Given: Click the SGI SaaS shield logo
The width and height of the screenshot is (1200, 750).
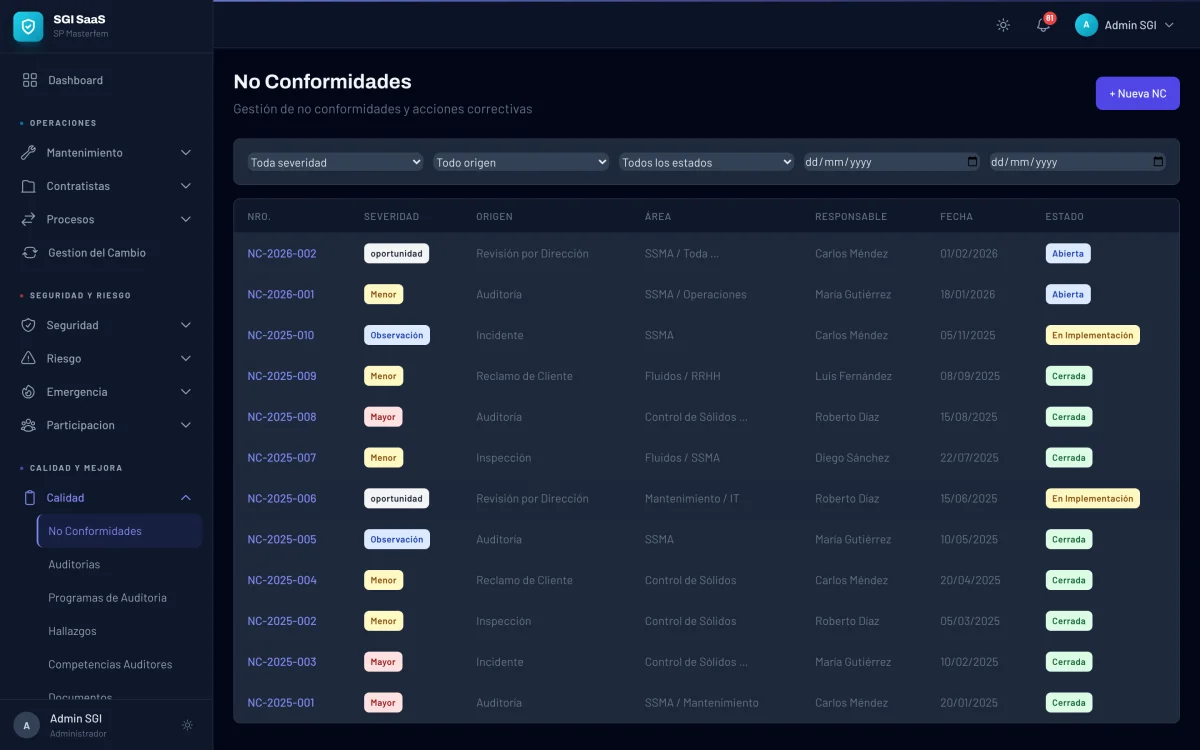Looking at the screenshot, I should pos(28,26).
